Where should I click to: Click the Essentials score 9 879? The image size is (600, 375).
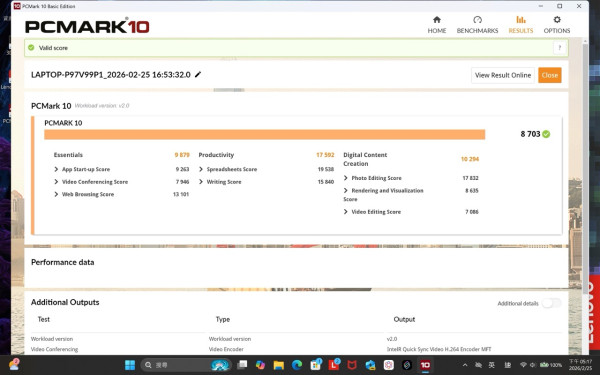pyautogui.click(x=182, y=155)
